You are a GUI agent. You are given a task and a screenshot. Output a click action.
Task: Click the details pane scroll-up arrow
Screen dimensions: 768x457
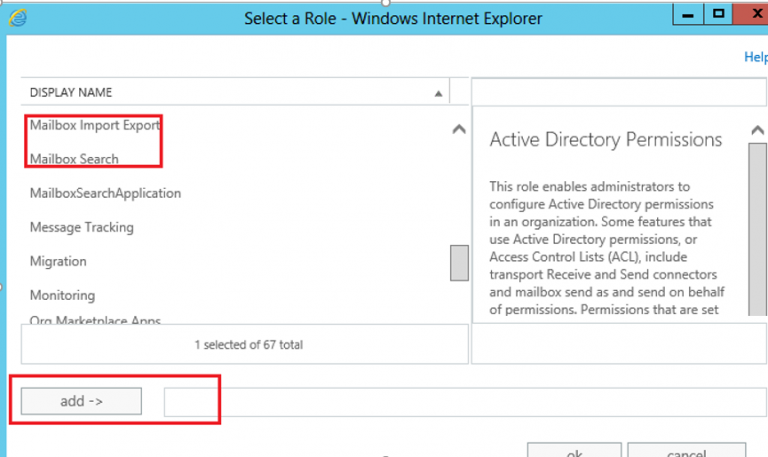click(x=757, y=130)
